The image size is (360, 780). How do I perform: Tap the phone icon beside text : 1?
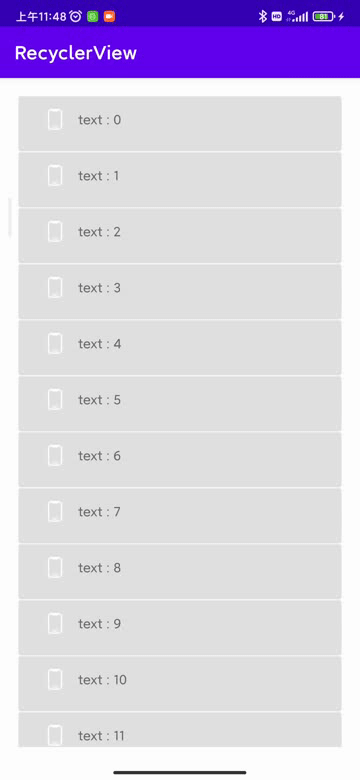pyautogui.click(x=56, y=176)
